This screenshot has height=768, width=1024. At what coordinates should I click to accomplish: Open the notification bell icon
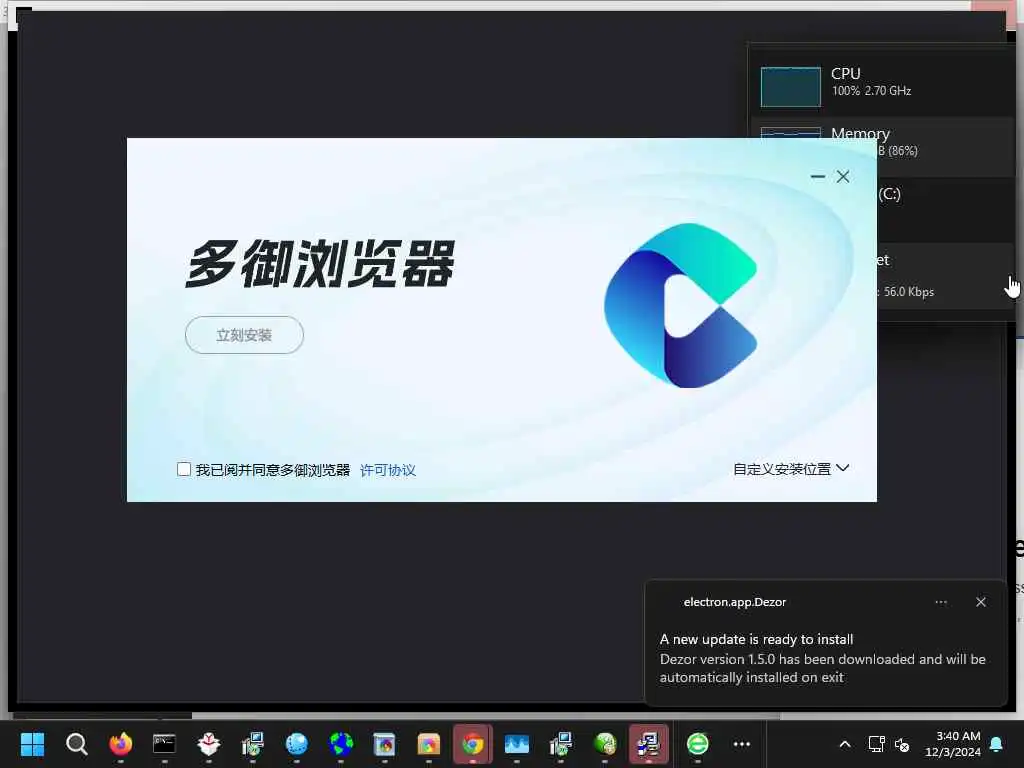[997, 744]
